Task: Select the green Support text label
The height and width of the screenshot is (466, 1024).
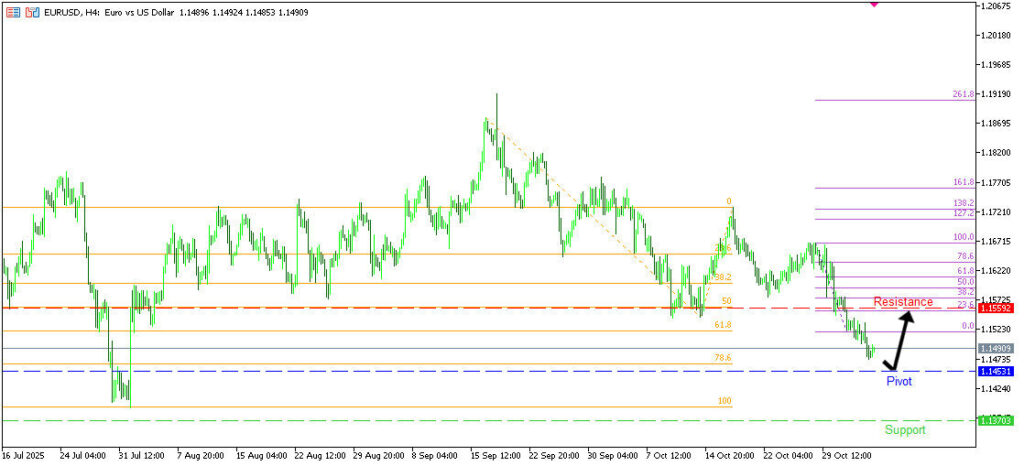Action: [x=905, y=430]
